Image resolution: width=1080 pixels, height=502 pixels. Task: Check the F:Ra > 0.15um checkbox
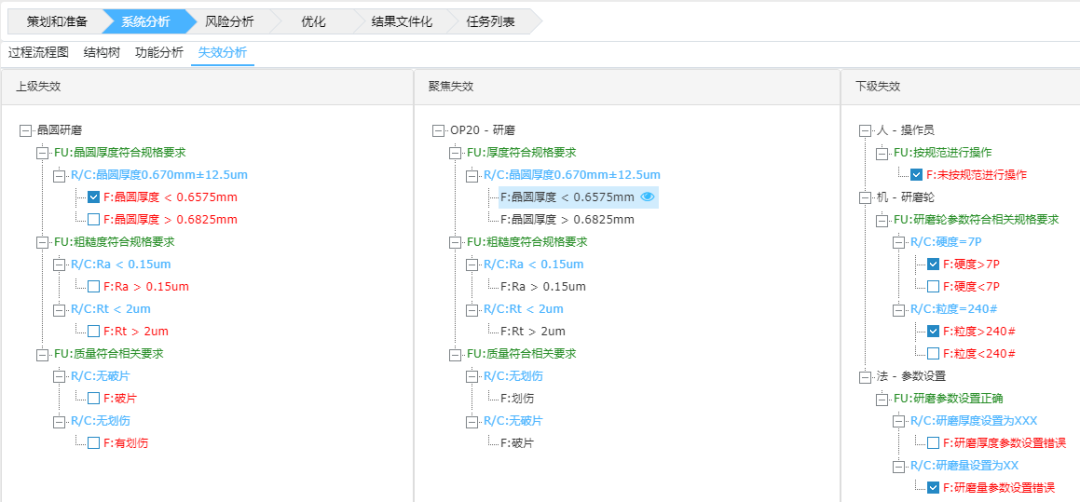[x=94, y=286]
